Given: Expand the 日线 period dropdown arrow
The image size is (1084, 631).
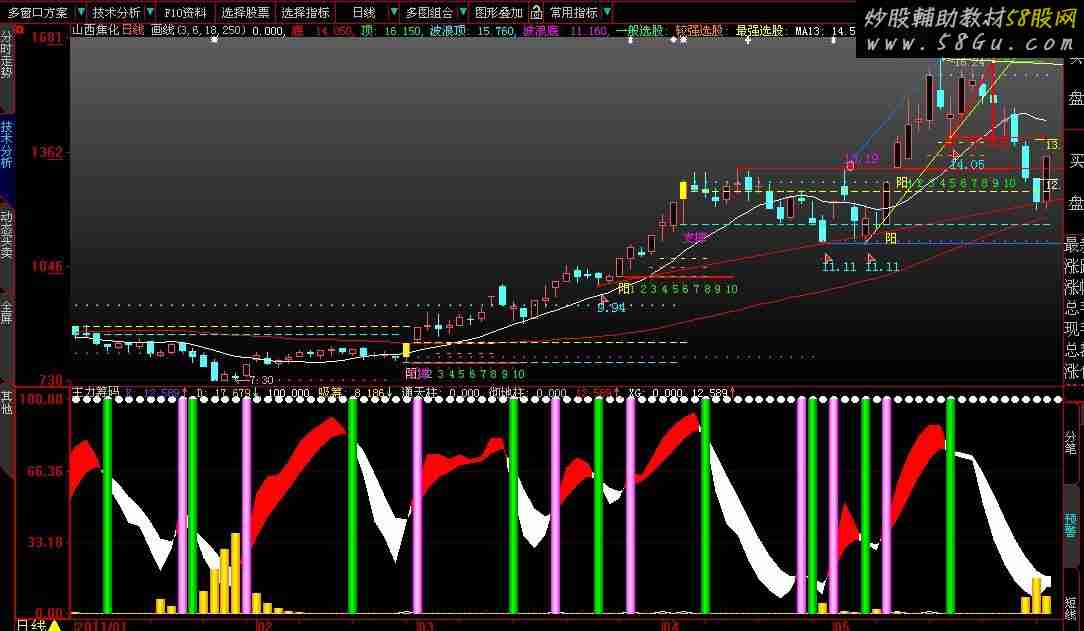Looking at the screenshot, I should click(x=393, y=12).
